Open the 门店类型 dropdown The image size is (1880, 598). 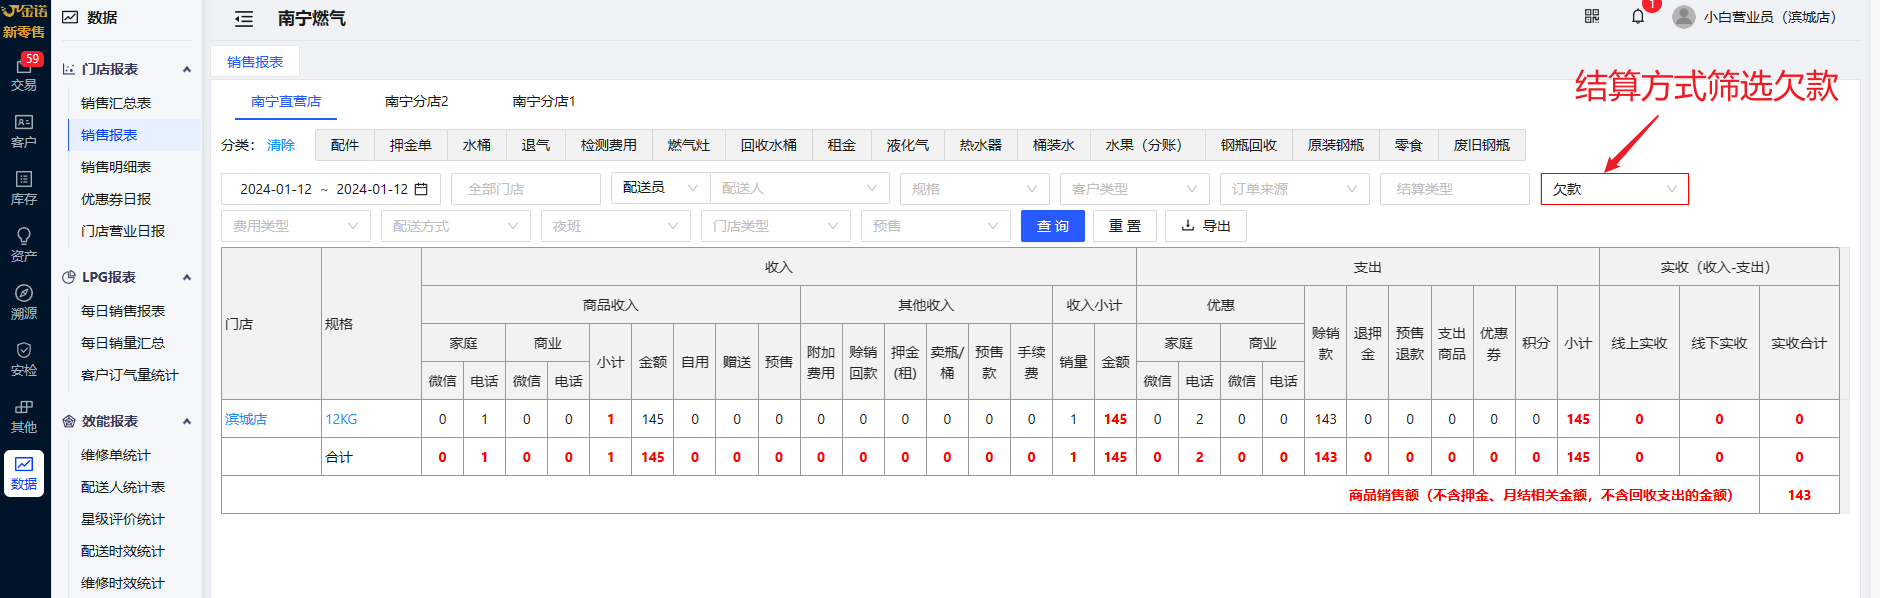point(775,226)
